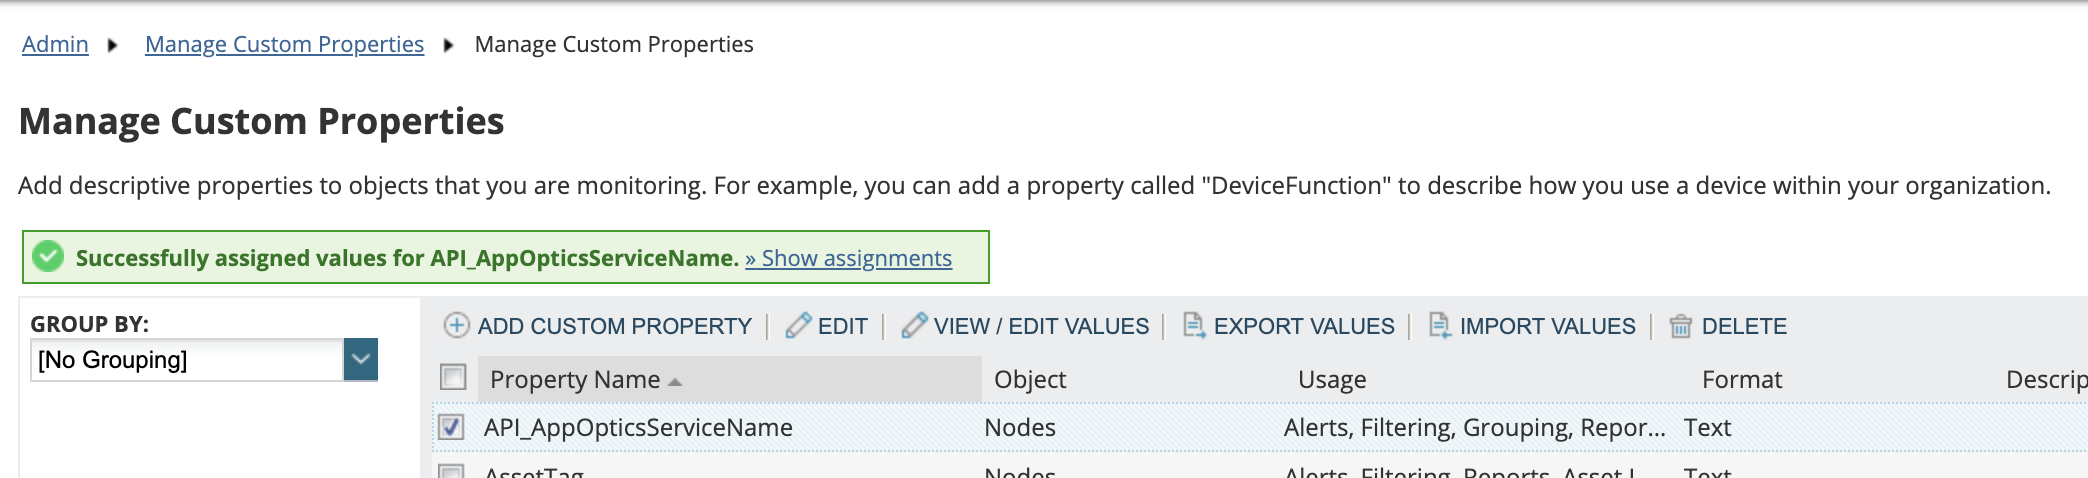Open Manage Custom Properties breadcrumb link
2088x478 pixels.
point(284,44)
